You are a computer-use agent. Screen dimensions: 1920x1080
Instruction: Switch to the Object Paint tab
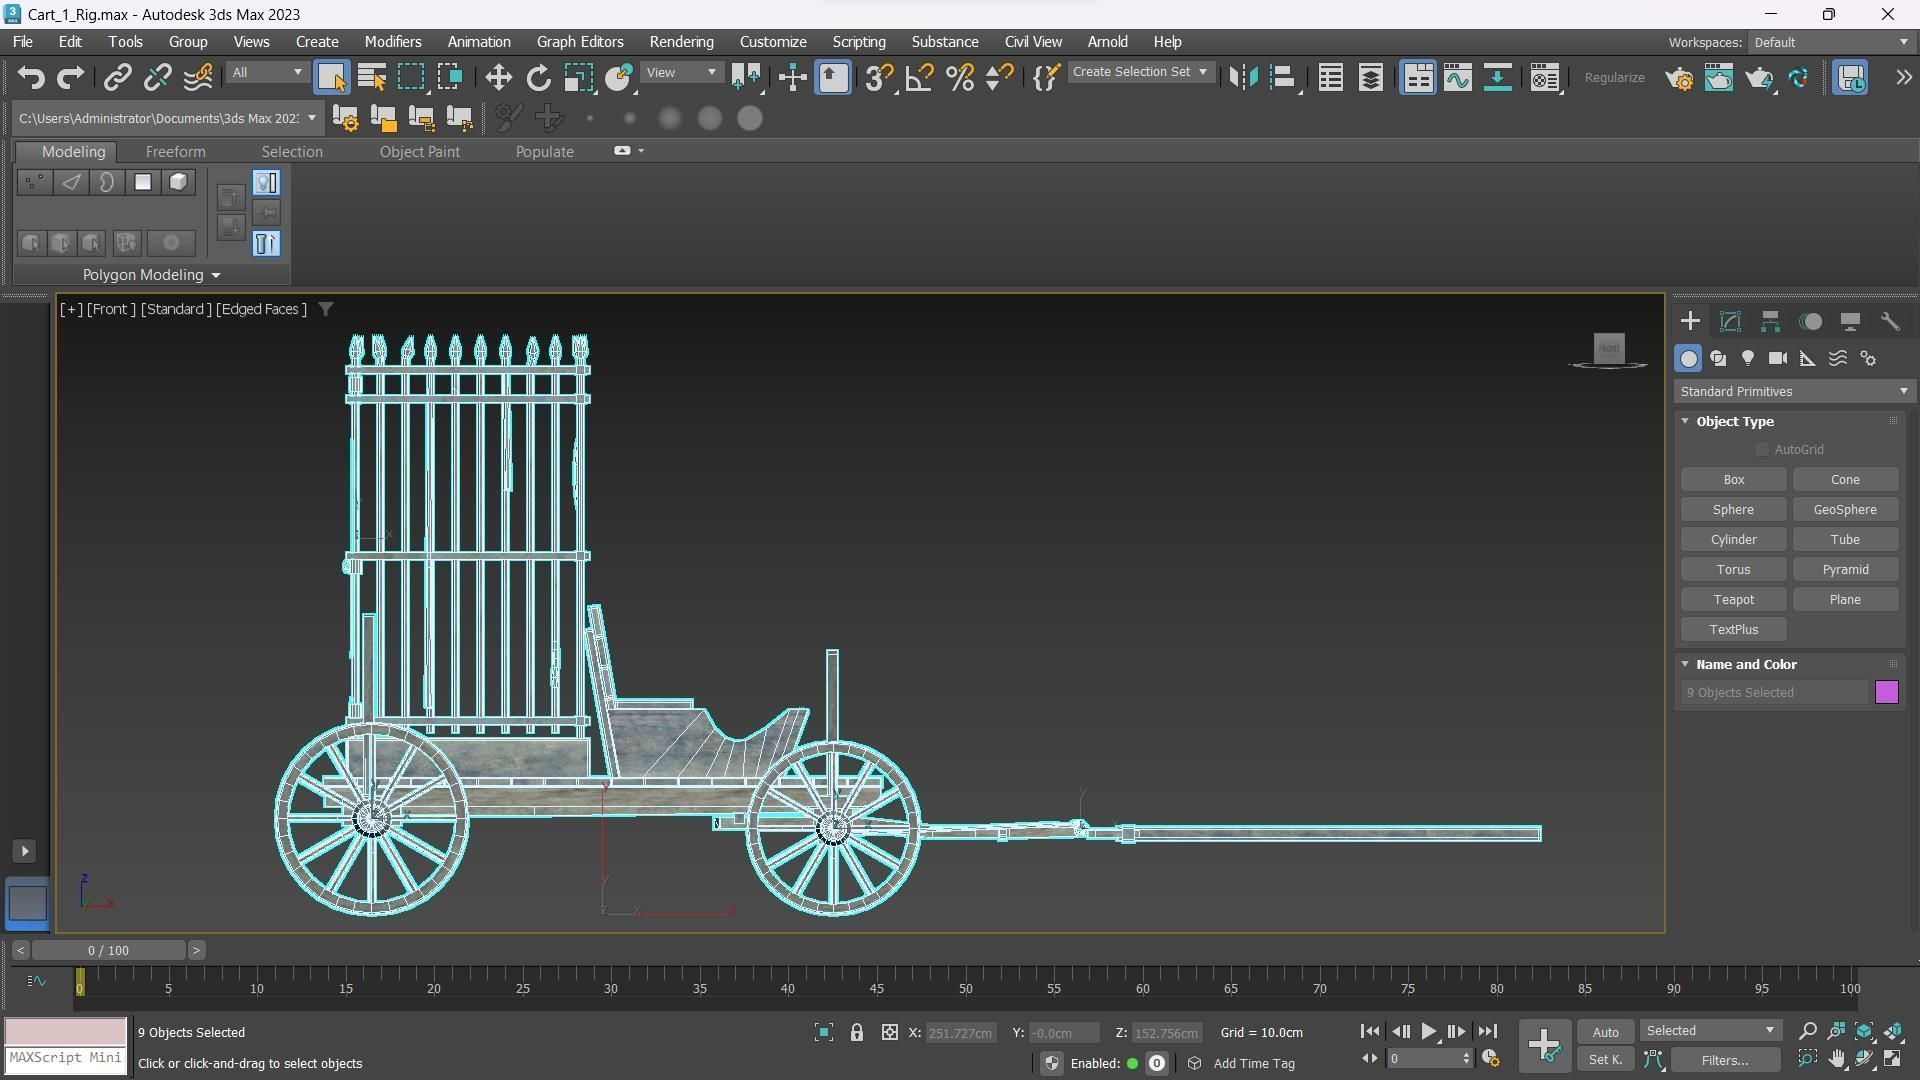coord(419,152)
